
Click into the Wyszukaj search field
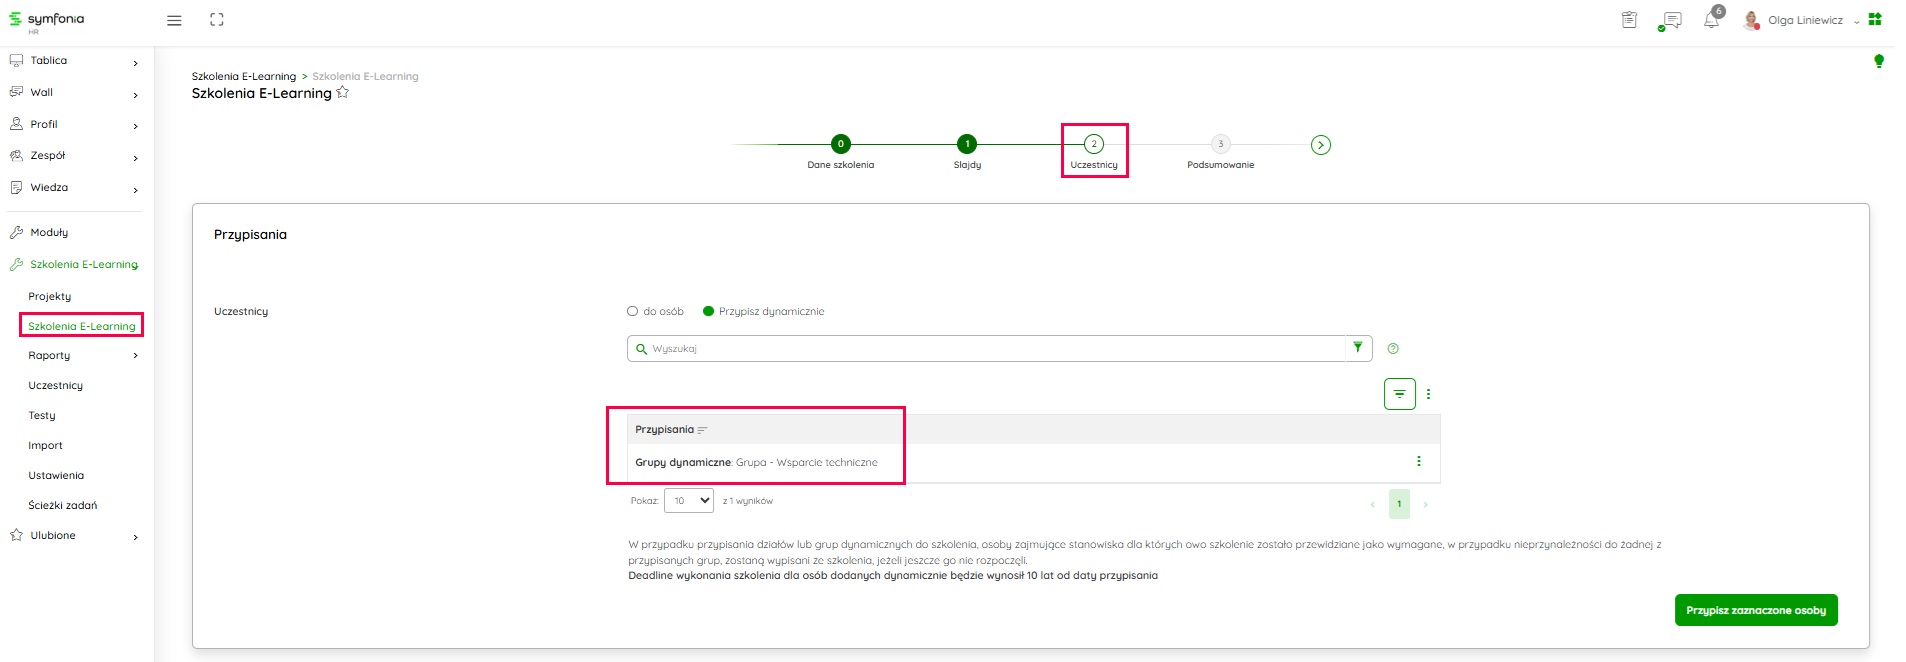click(x=990, y=349)
